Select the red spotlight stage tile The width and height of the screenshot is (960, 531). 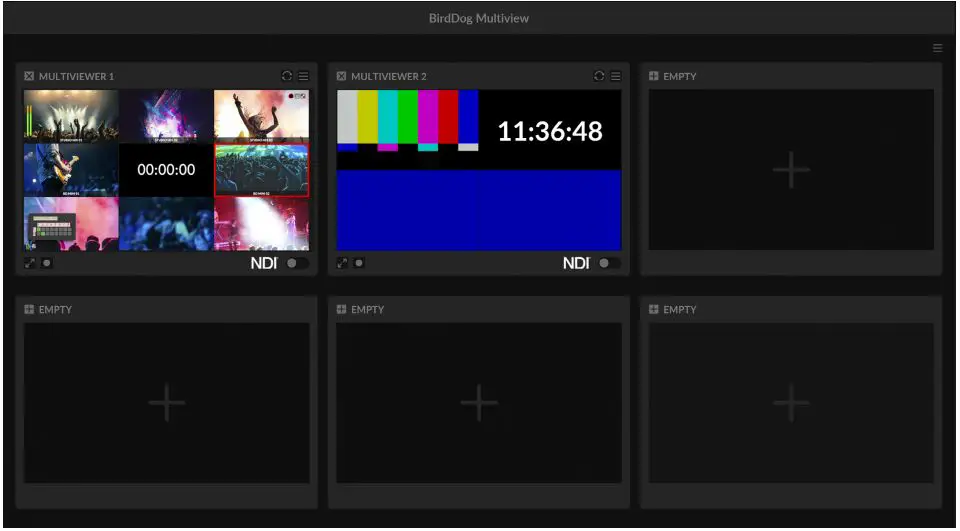click(x=261, y=224)
